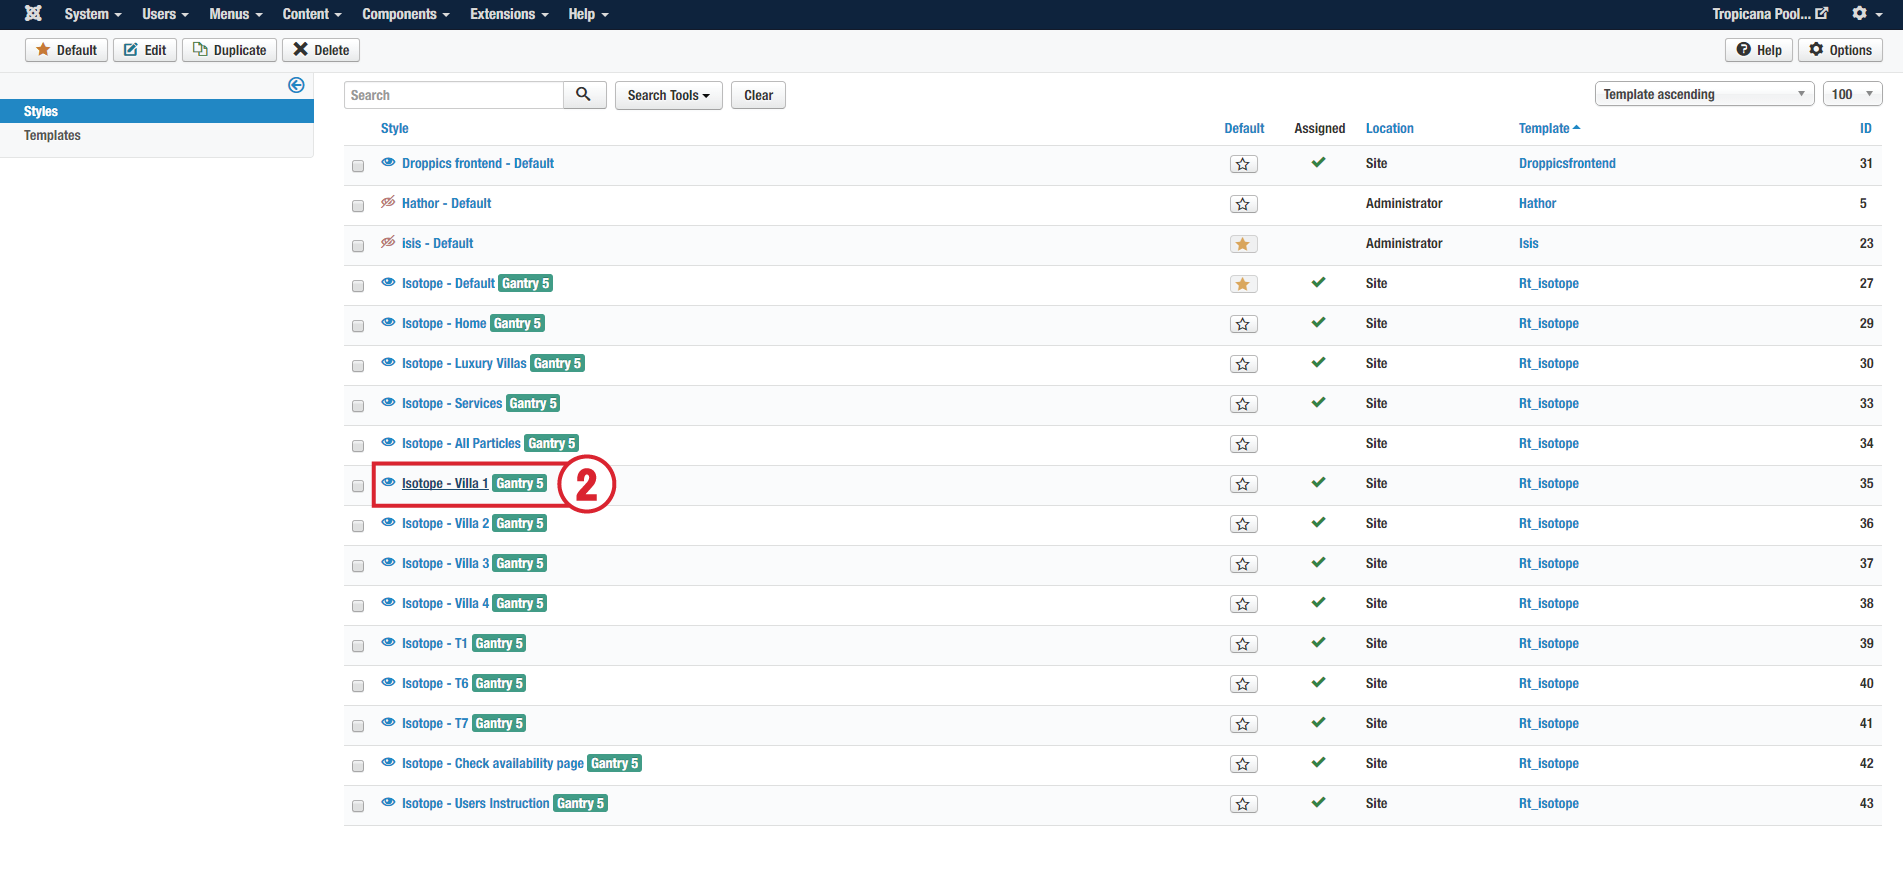
Task: Click the Duplicate toolbar button
Action: pos(229,50)
